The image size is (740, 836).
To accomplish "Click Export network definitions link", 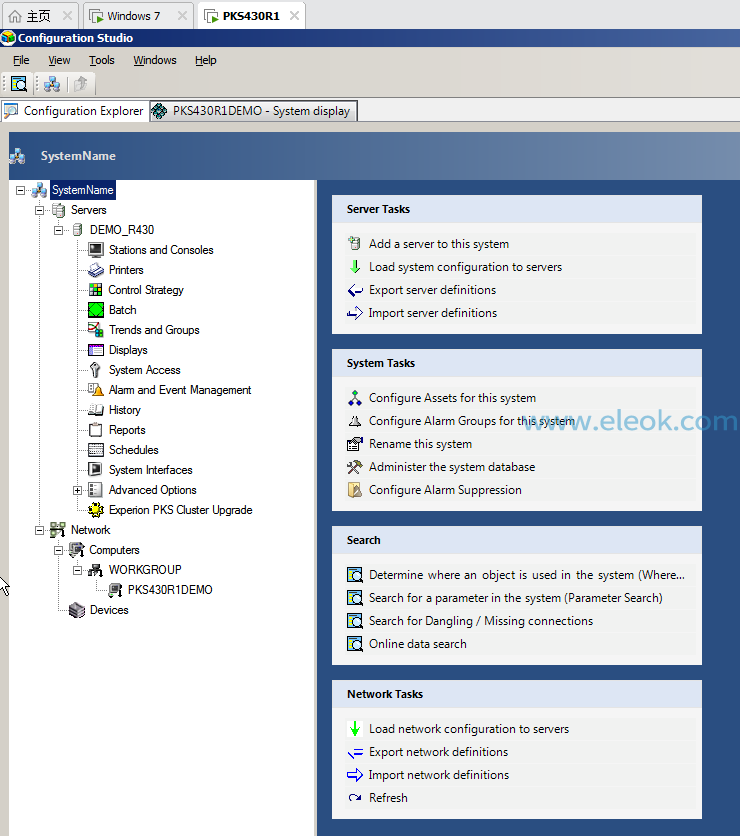I will [438, 751].
